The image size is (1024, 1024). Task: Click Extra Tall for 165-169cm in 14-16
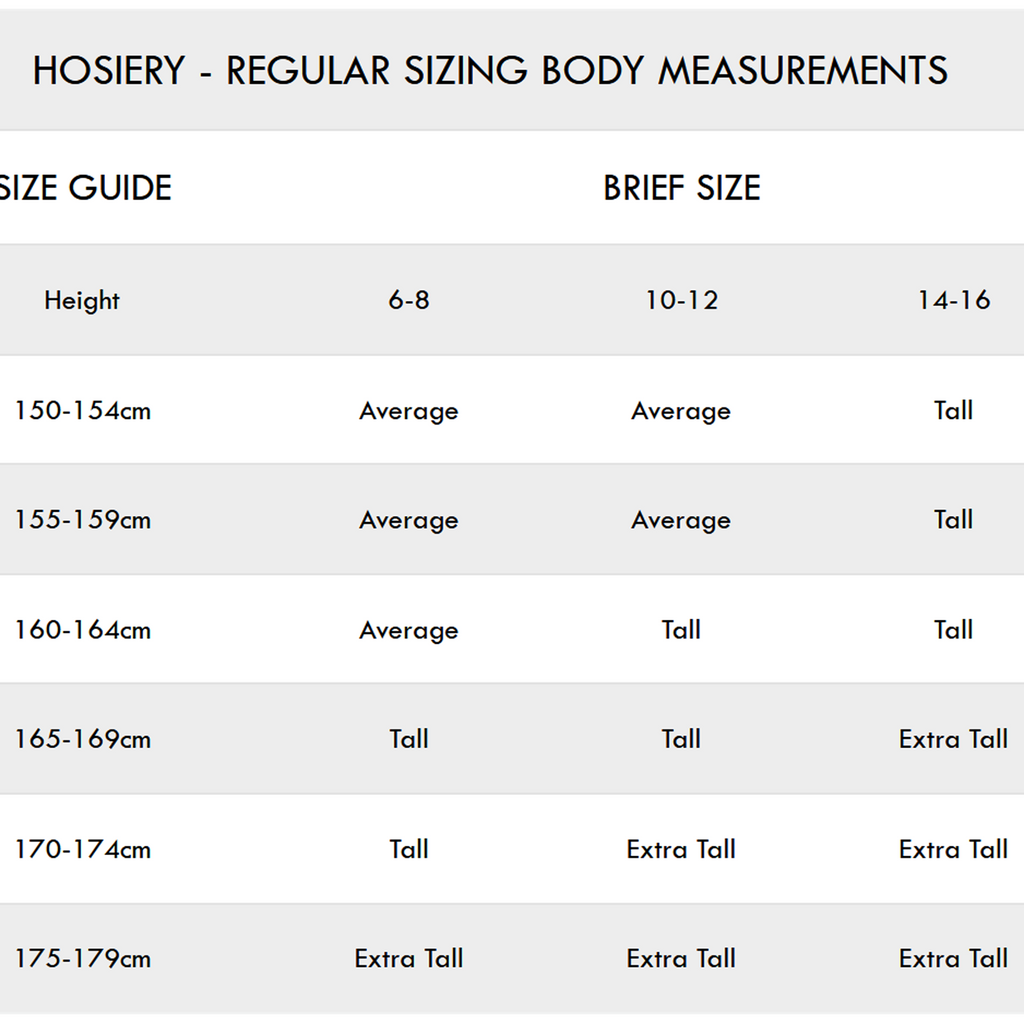pos(953,740)
